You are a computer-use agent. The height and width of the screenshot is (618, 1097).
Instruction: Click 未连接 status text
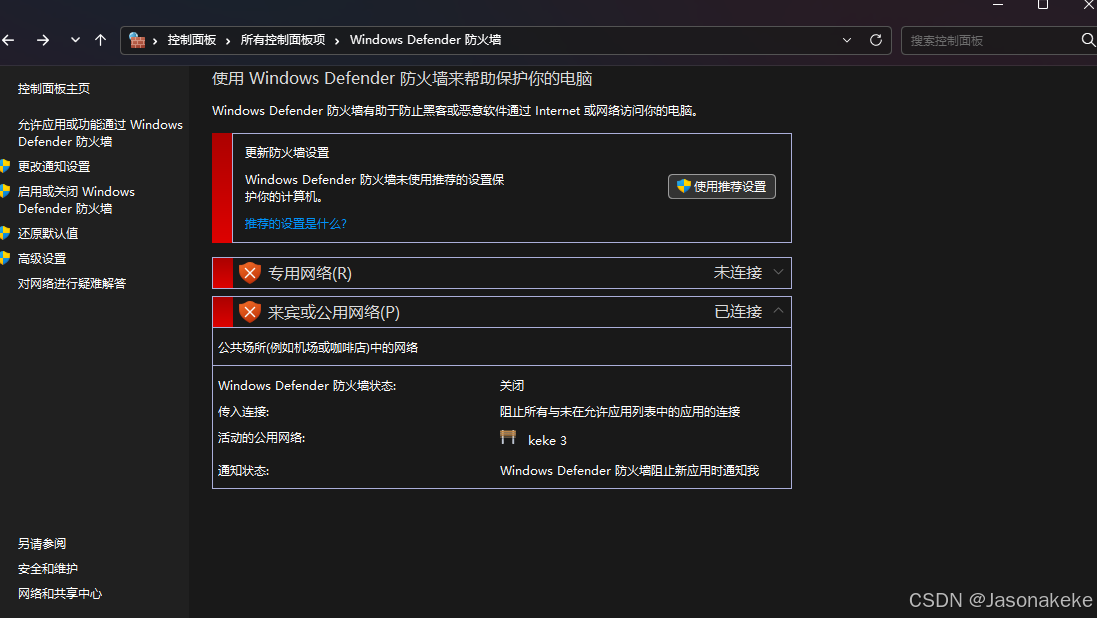pyautogui.click(x=737, y=273)
